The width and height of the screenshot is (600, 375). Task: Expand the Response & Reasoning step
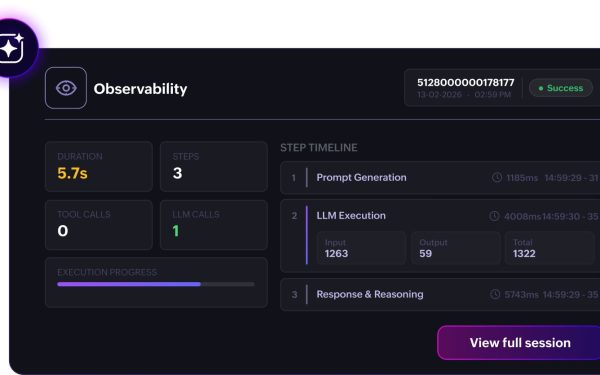[x=440, y=294]
